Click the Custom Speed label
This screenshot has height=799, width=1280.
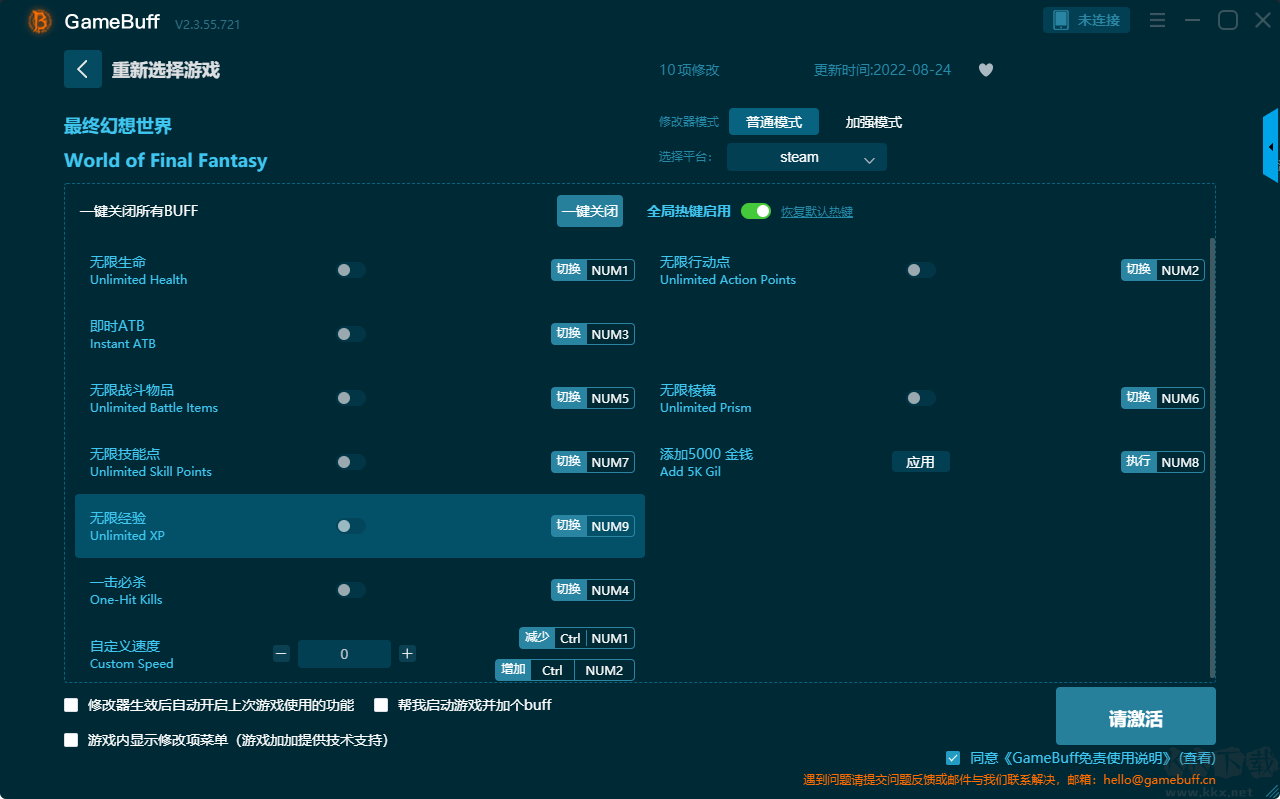[132, 664]
